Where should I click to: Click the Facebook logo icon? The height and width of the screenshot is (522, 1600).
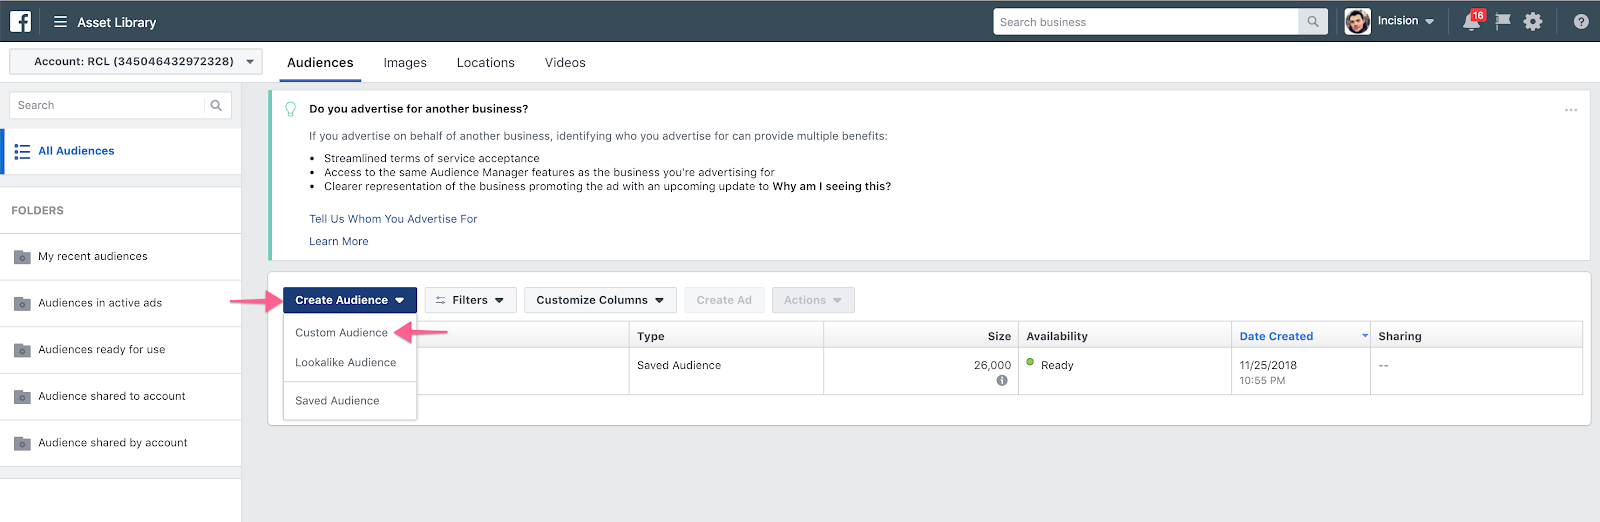click(x=20, y=21)
